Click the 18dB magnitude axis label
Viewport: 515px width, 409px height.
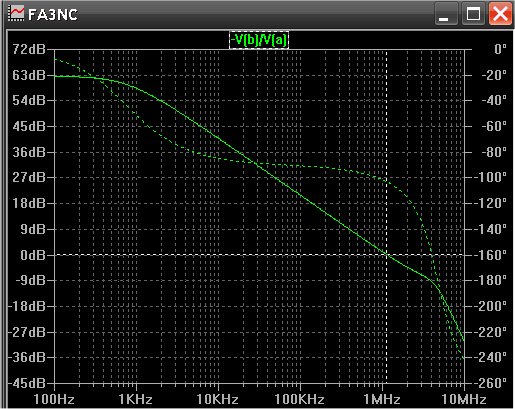(x=29, y=203)
